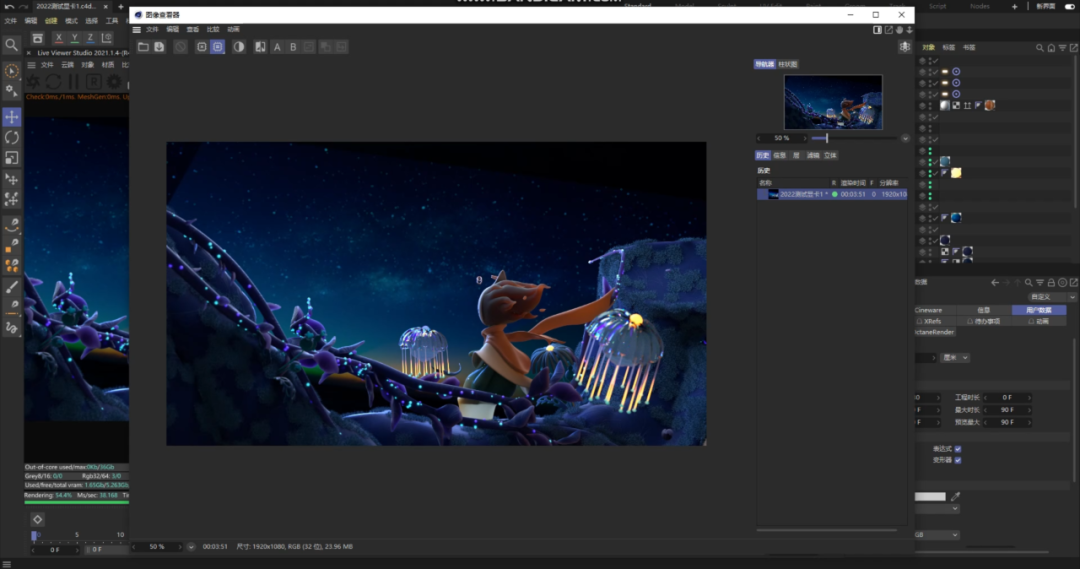The height and width of the screenshot is (569, 1080).
Task: Click the timeline playhead marker at frame 0
Action: coord(34,535)
